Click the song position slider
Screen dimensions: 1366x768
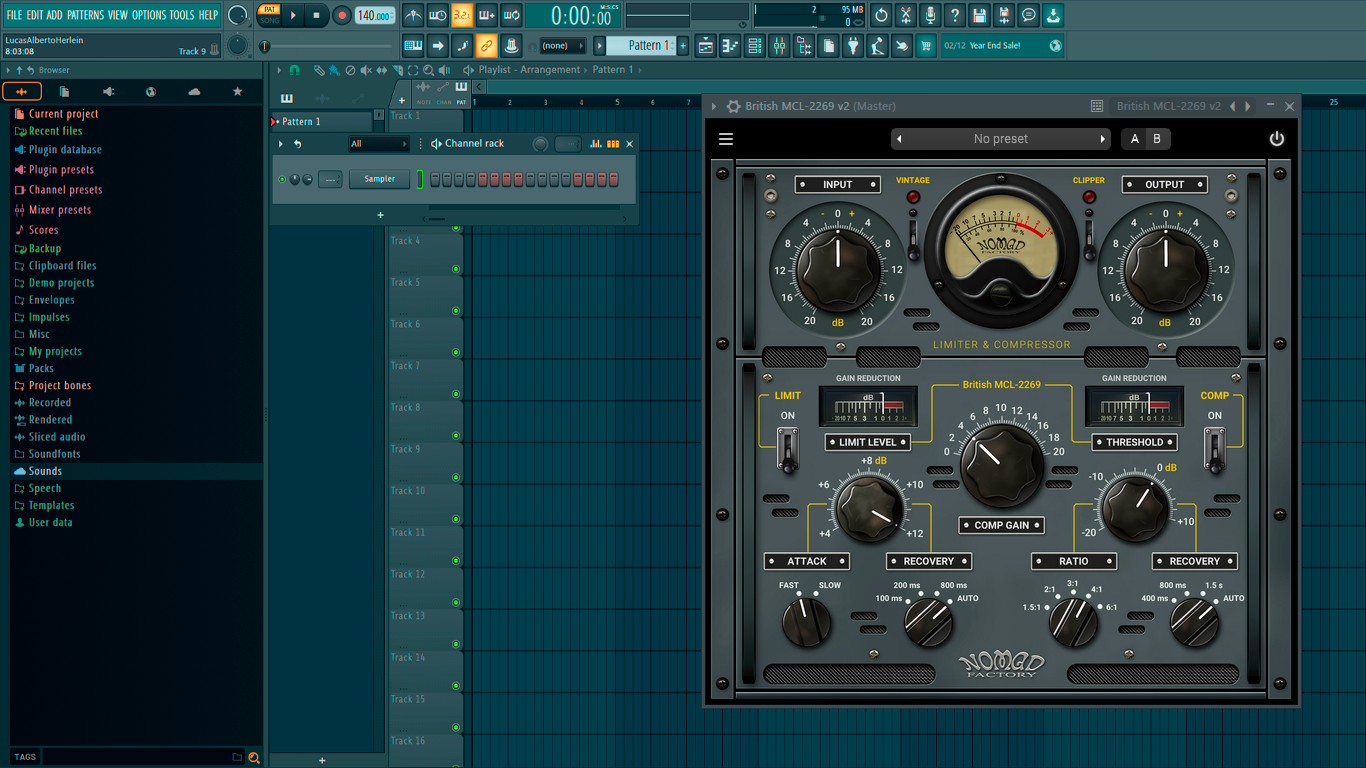pyautogui.click(x=328, y=46)
